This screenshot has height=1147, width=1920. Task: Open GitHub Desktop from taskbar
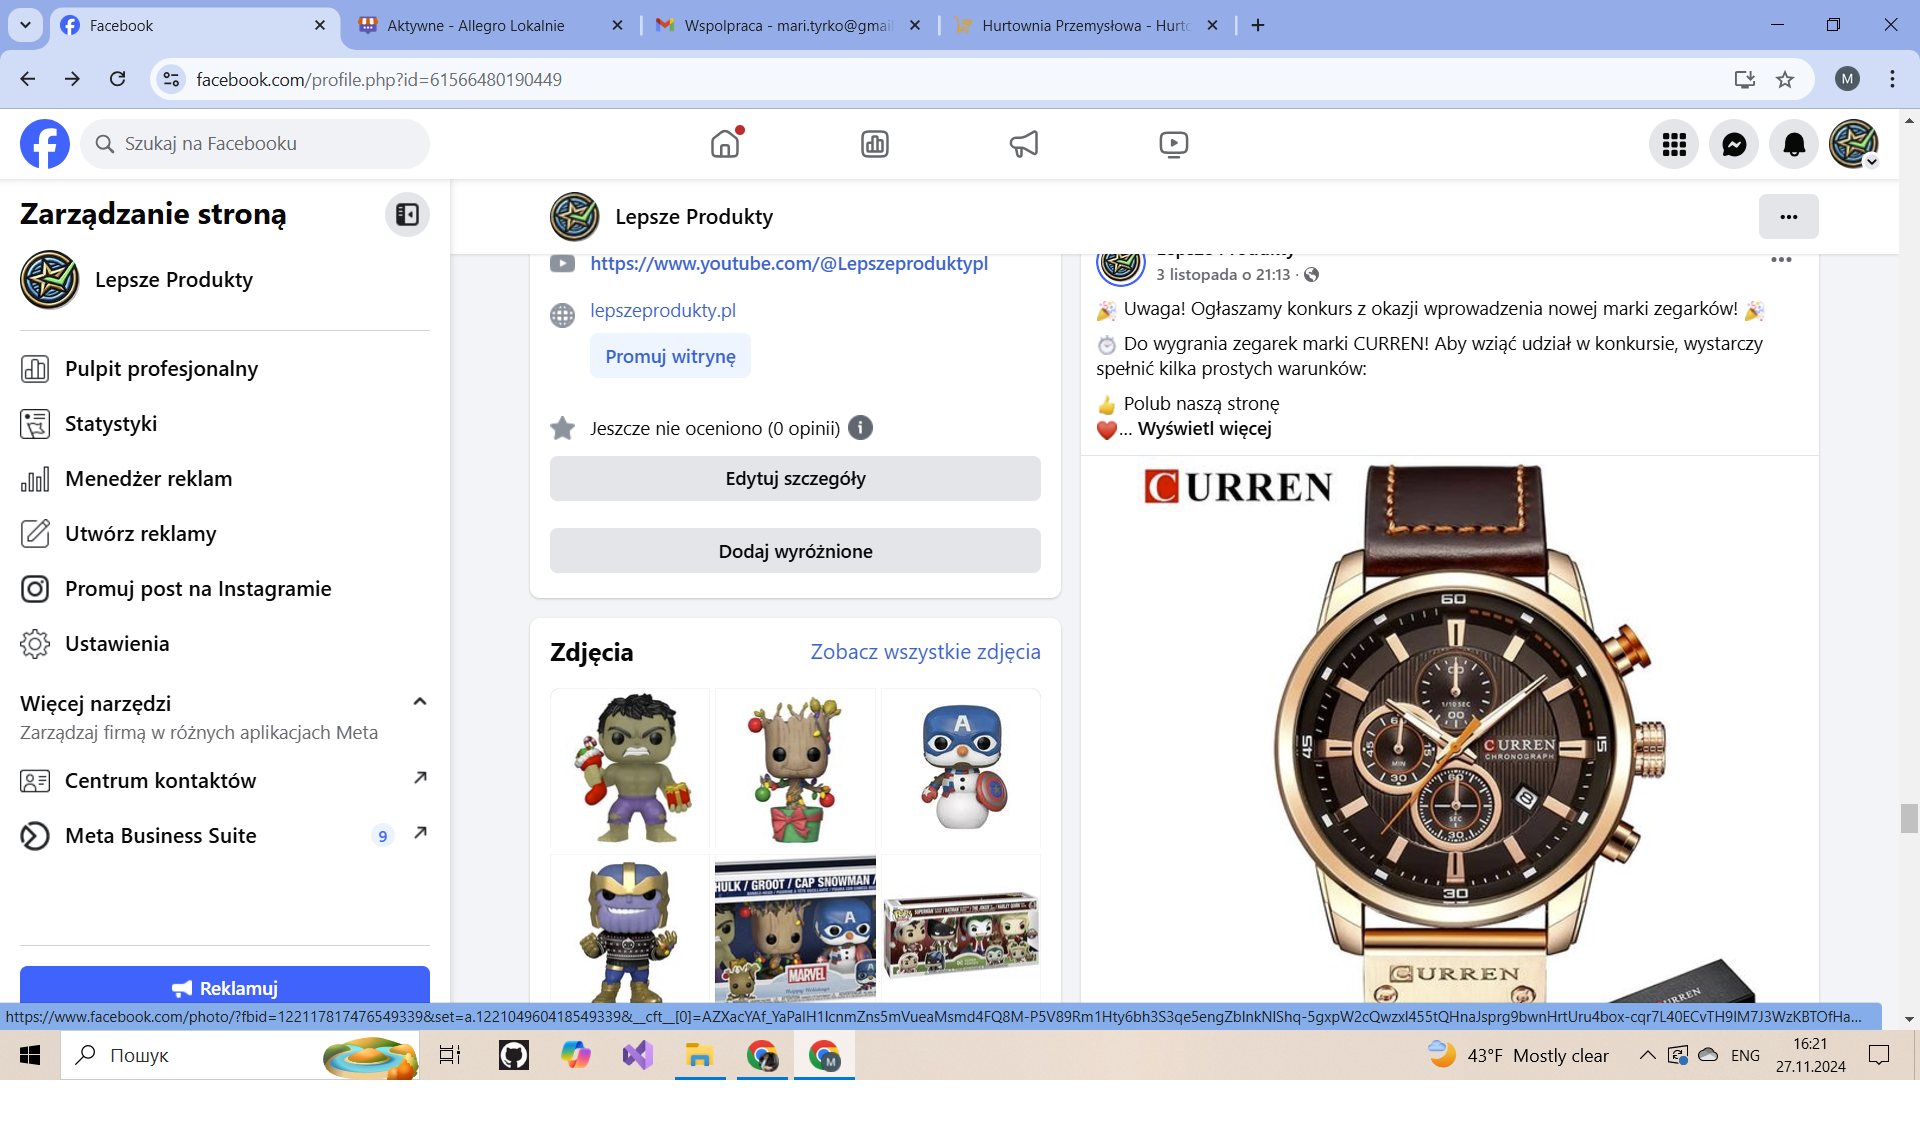tap(513, 1055)
